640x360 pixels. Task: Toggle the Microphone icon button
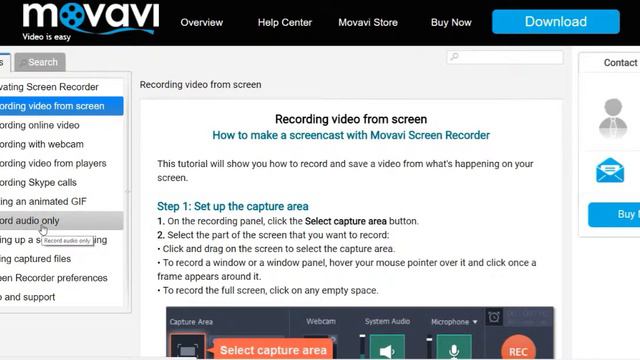pyautogui.click(x=454, y=348)
